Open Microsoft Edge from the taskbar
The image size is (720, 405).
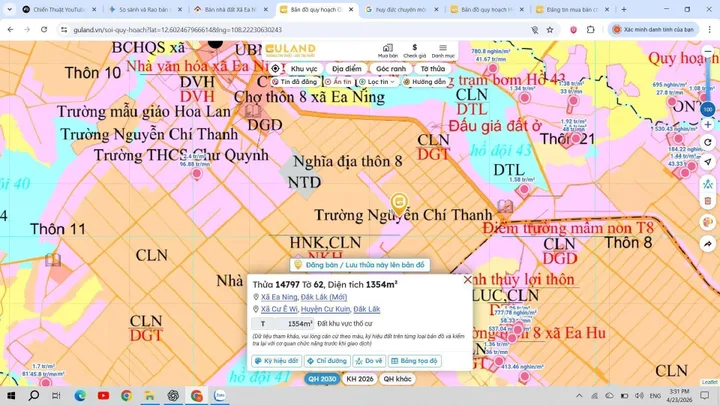pos(80,395)
